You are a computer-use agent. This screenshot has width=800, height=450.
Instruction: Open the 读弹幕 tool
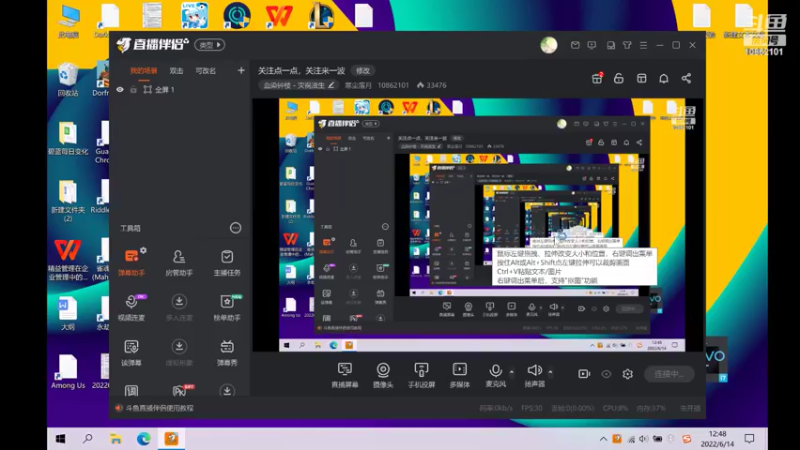pyautogui.click(x=132, y=352)
